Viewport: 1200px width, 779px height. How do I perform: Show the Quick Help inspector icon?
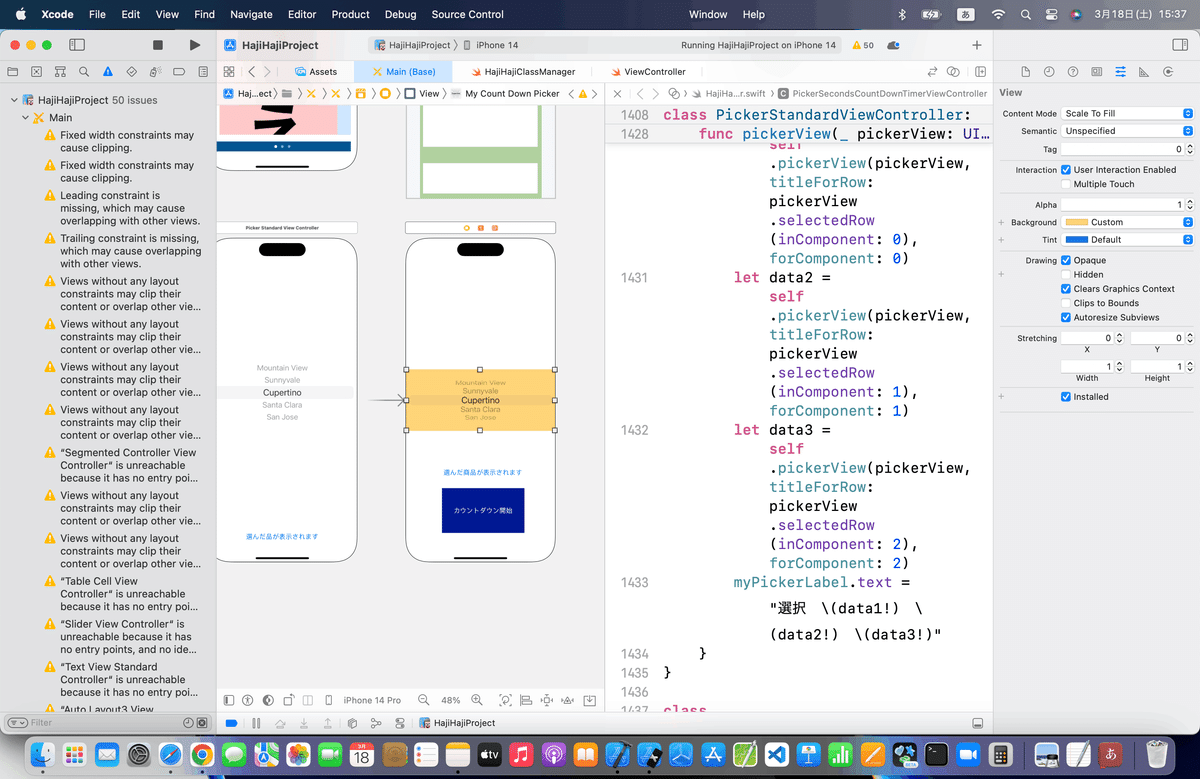coord(1073,72)
